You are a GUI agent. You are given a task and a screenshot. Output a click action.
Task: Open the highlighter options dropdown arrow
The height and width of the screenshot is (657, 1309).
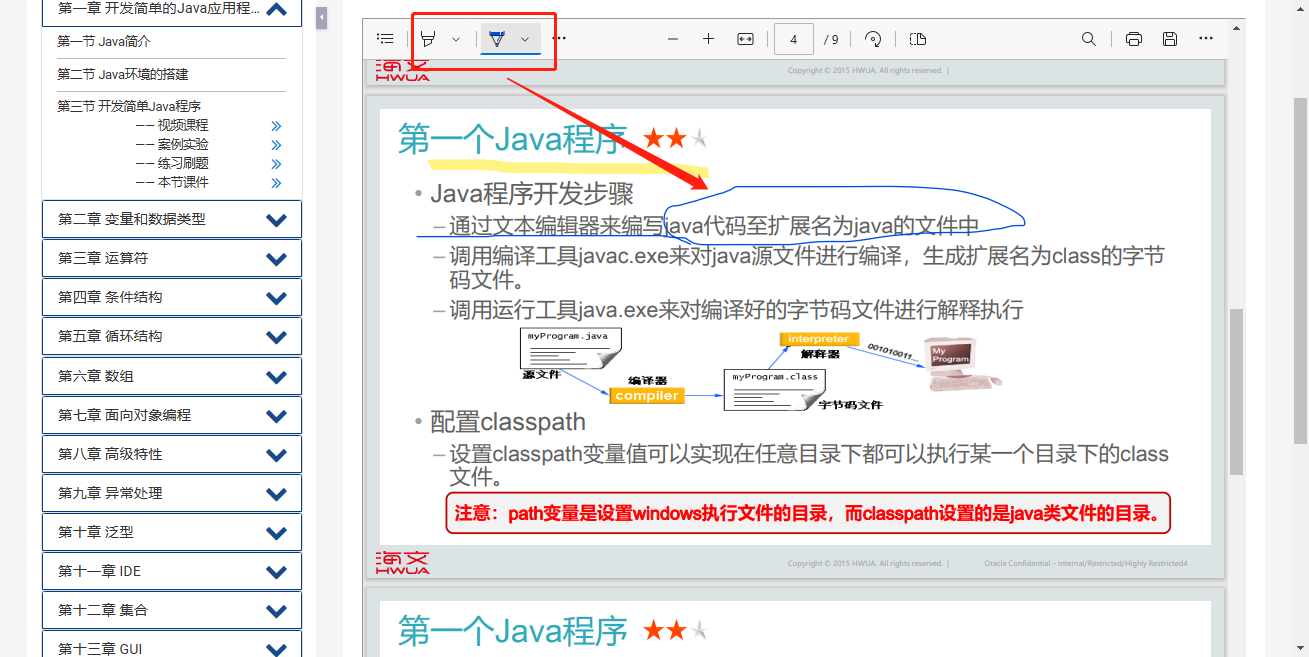pos(456,39)
